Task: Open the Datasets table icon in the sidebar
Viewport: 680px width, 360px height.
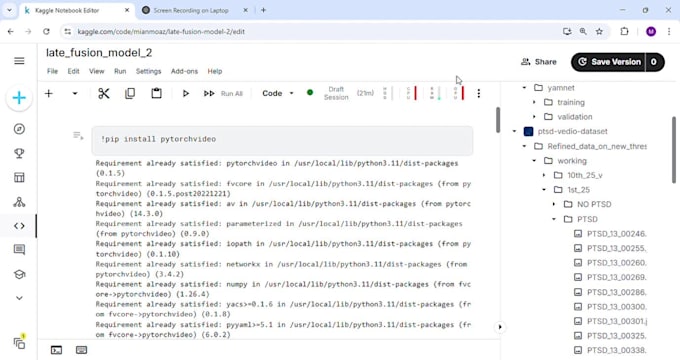Action: click(x=19, y=177)
